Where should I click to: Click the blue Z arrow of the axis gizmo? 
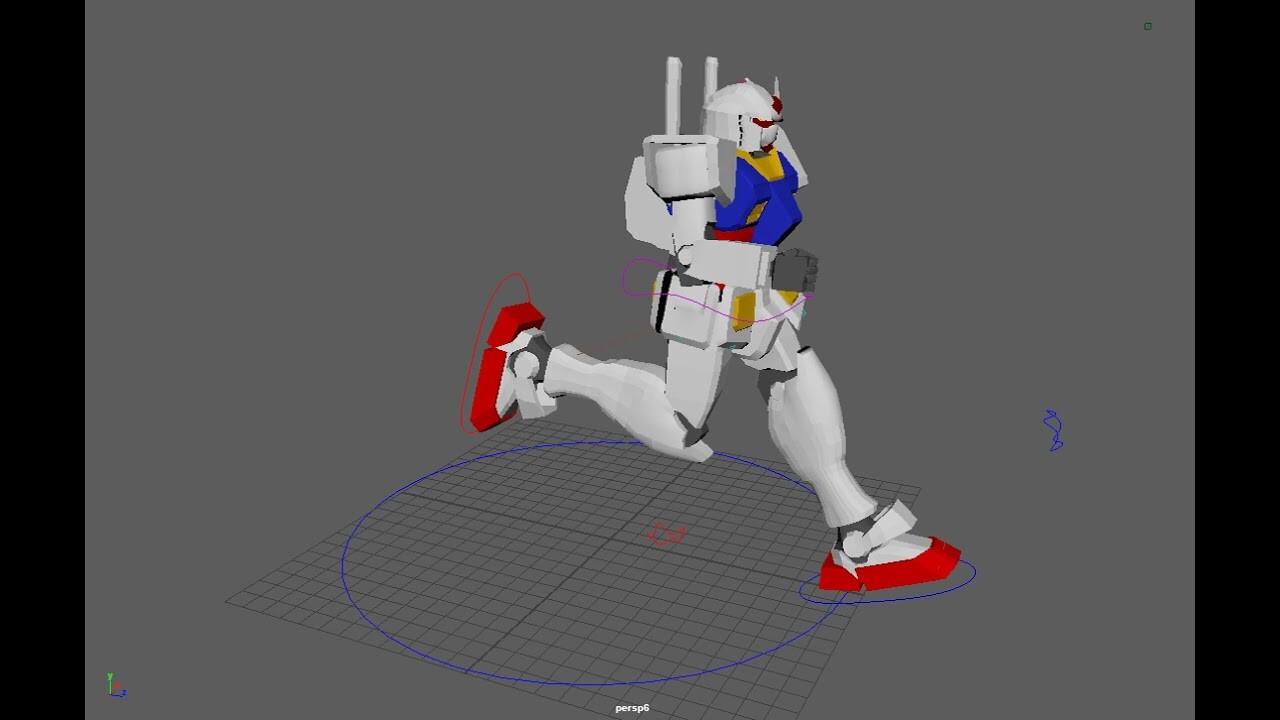point(124,694)
